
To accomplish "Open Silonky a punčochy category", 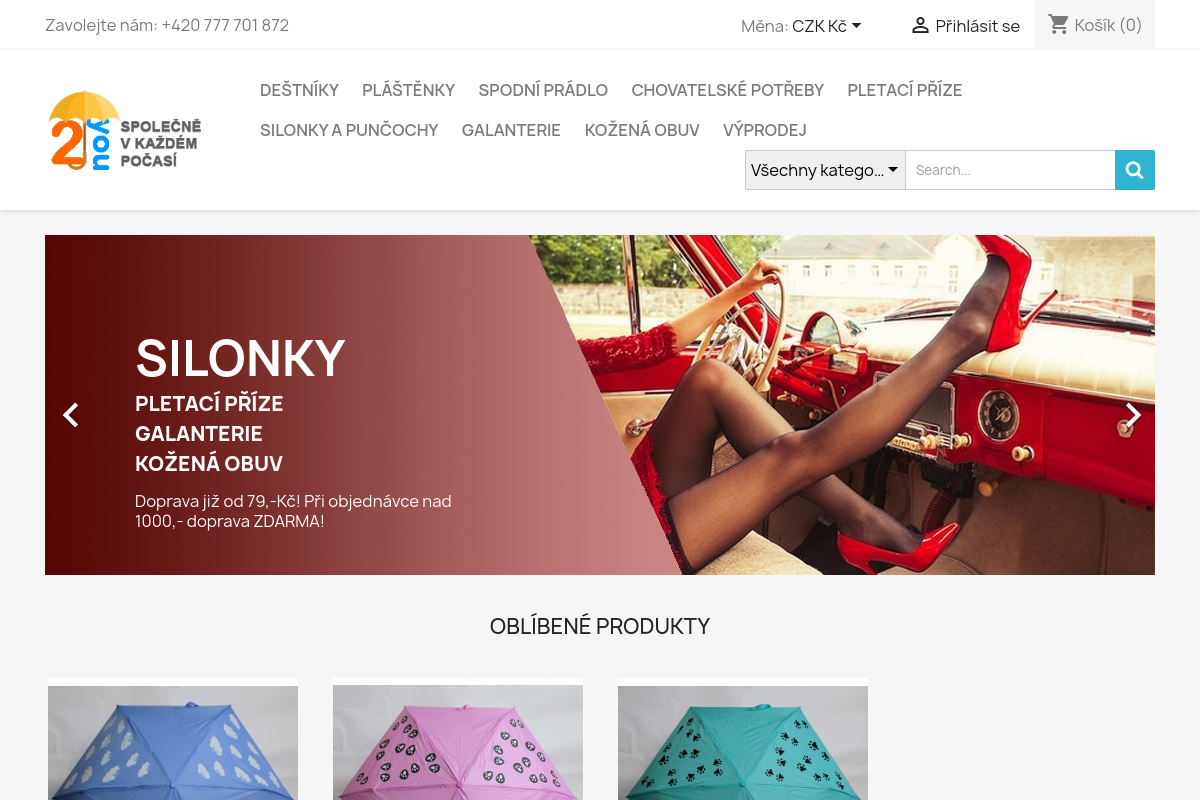I will [x=349, y=130].
